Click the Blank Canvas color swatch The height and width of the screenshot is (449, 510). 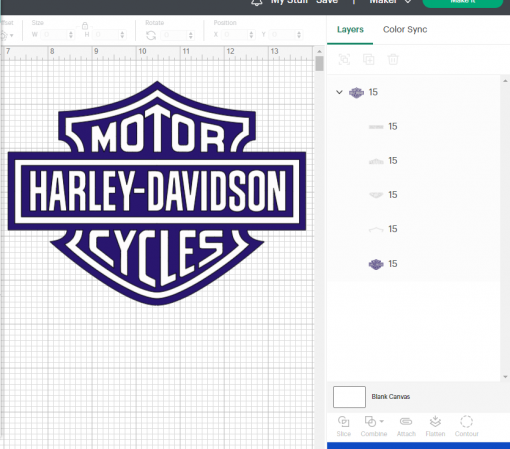[x=349, y=397]
